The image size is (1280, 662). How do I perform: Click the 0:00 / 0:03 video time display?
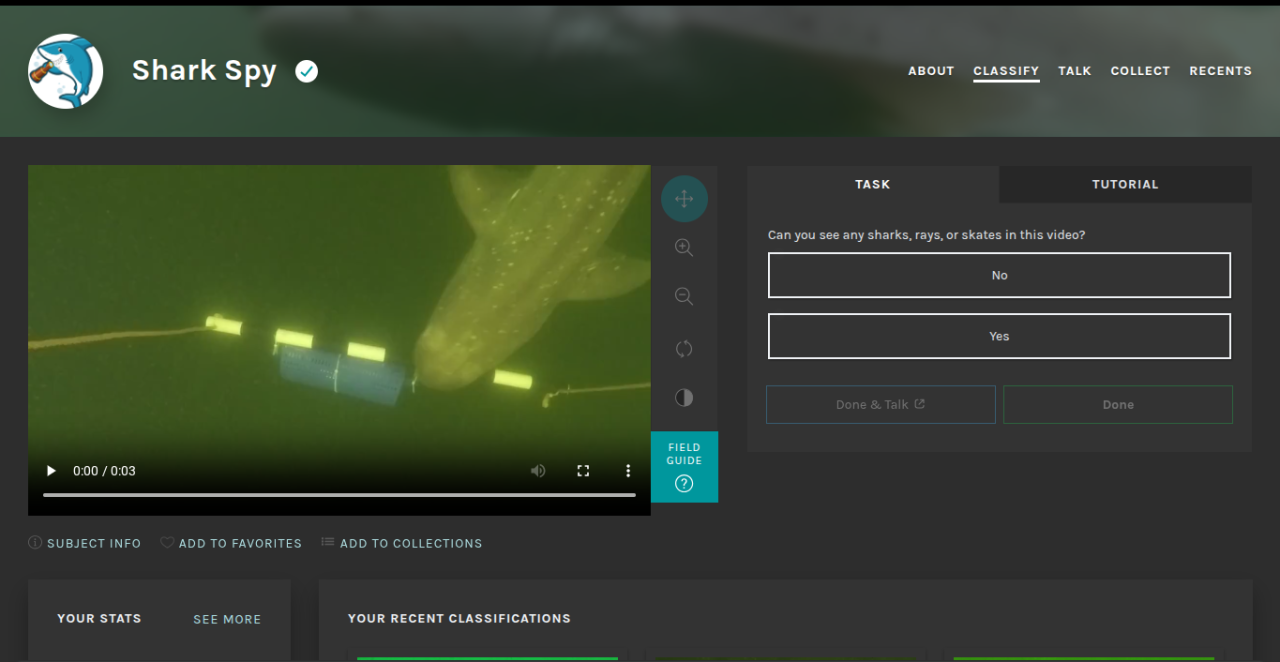pyautogui.click(x=104, y=471)
